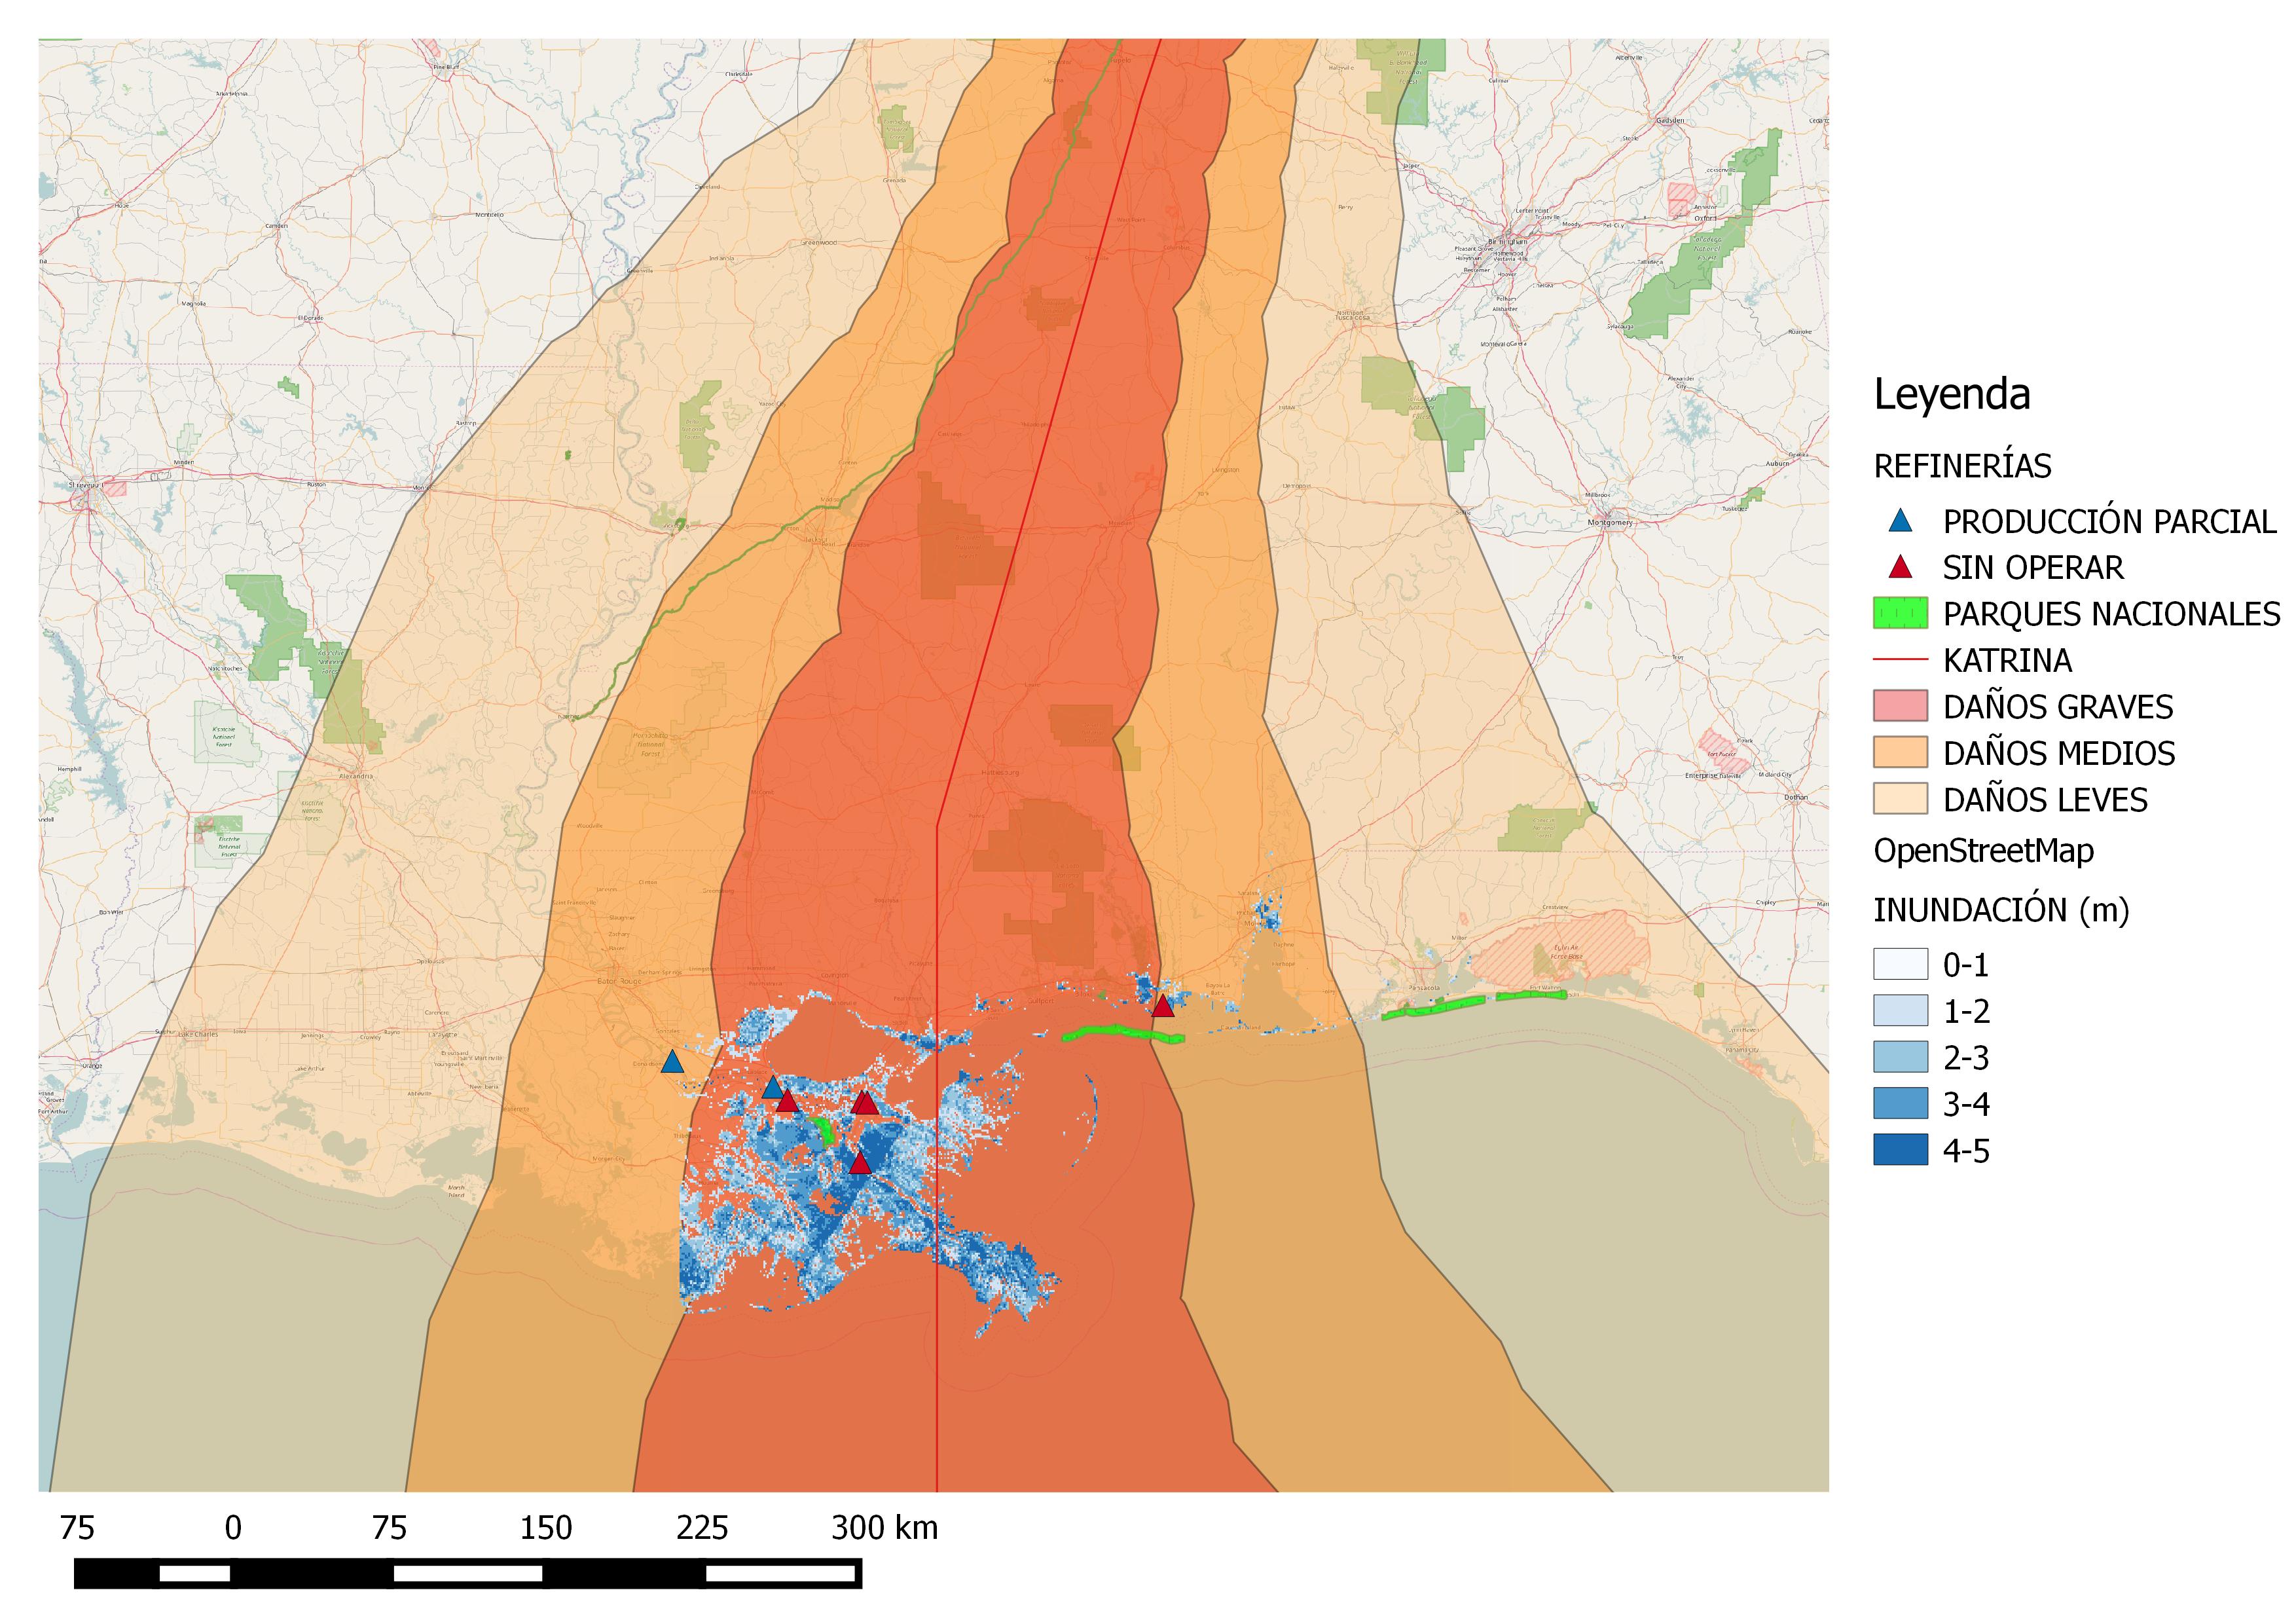
Task: Click blue triangle beside PRODUCCIÓN PARCIAL legend
Action: point(1900,522)
